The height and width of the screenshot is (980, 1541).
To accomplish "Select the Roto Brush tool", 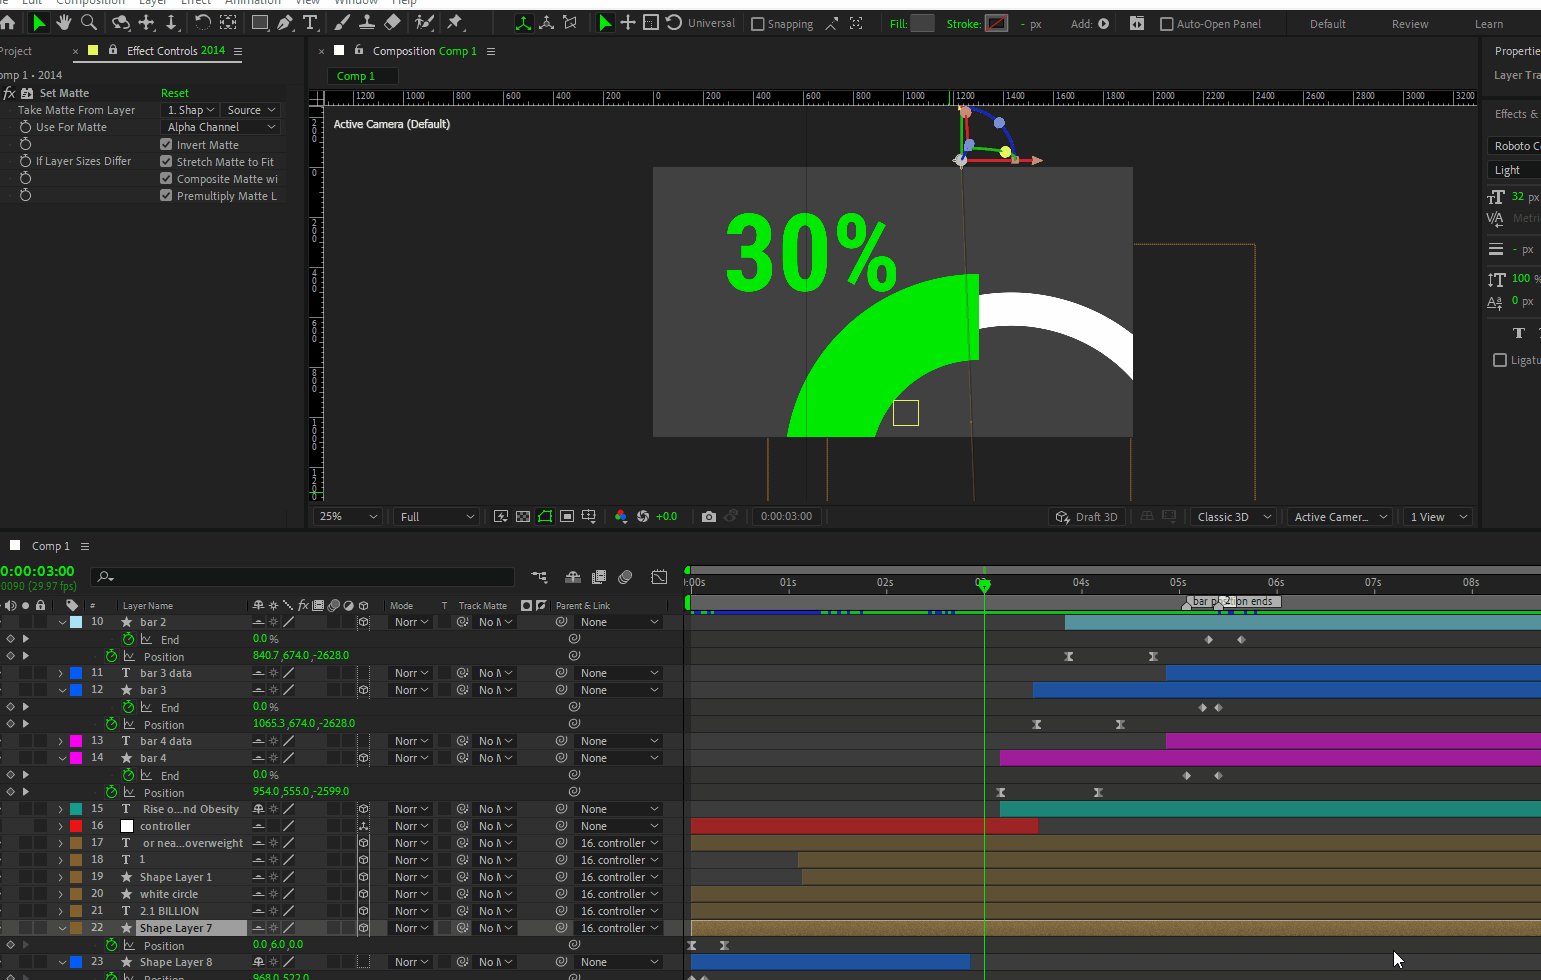I will click(425, 22).
